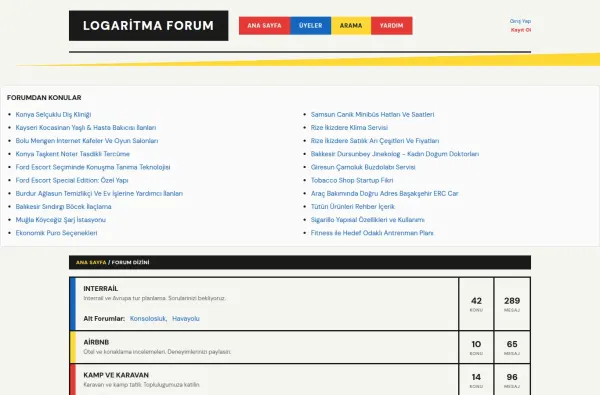The width and height of the screenshot is (600, 395).
Task: Go to the ÜYELER menu item
Action: click(310, 26)
